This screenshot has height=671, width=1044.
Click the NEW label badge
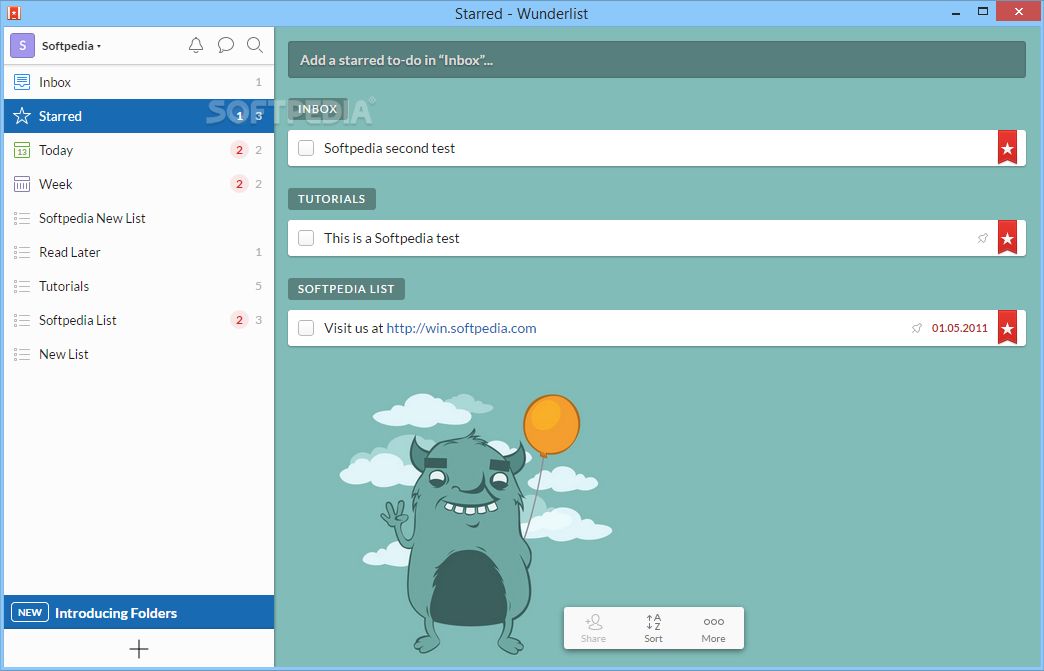coord(30,612)
